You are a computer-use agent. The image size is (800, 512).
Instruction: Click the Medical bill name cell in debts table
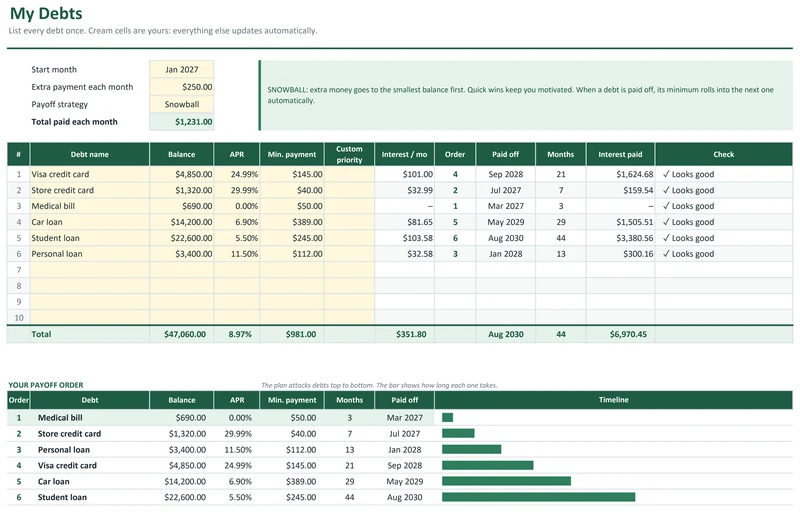click(90, 206)
